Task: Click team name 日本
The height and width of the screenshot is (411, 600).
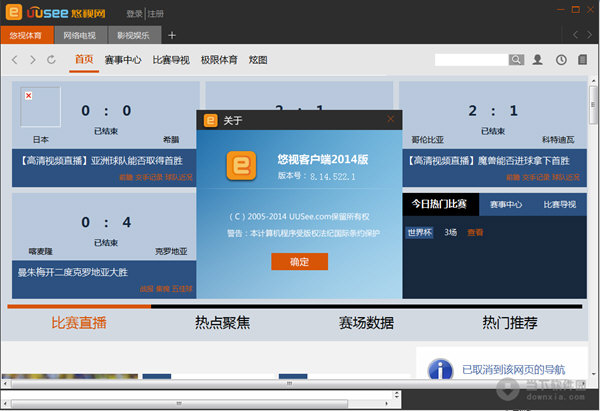Action: tap(41, 140)
